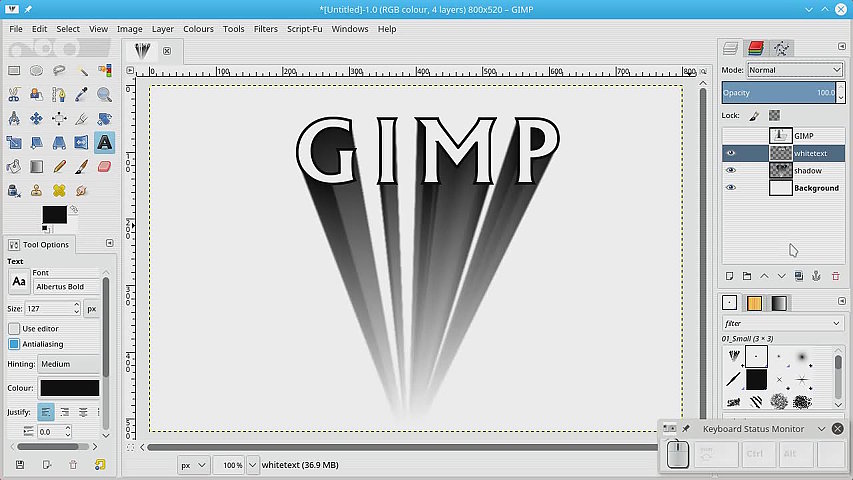Select the Colour Picker eyedropper tool

point(82,94)
